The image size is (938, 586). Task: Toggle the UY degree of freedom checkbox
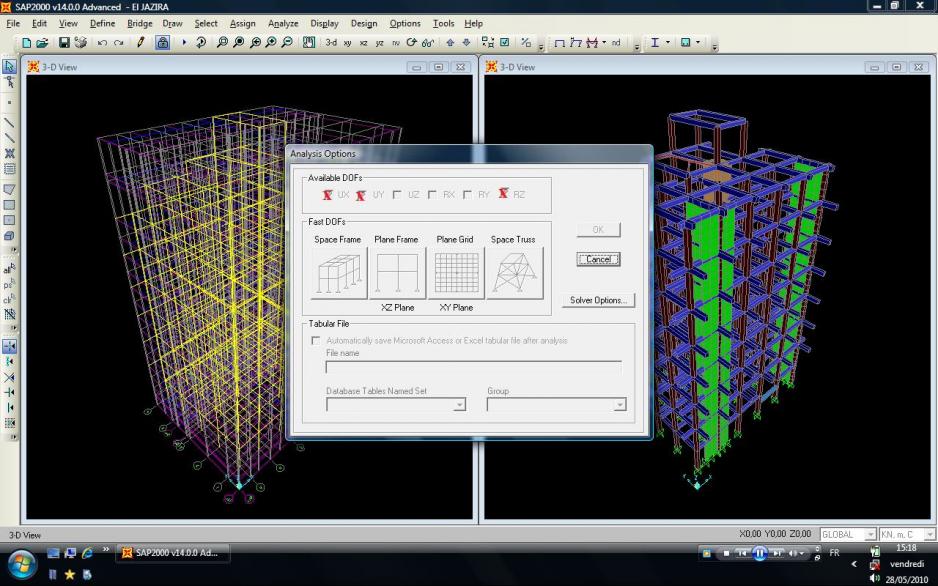361,195
